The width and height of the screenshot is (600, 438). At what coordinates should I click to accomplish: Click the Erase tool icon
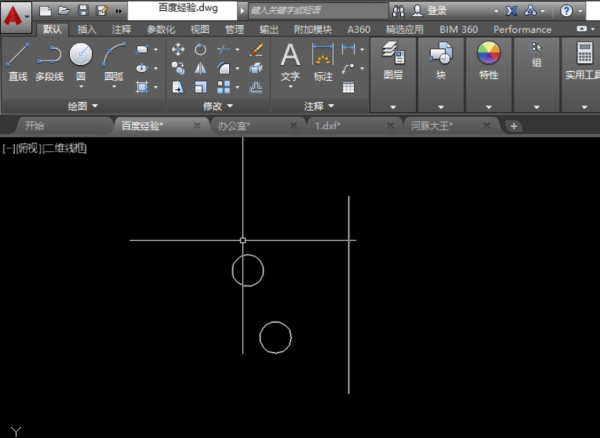(x=256, y=49)
